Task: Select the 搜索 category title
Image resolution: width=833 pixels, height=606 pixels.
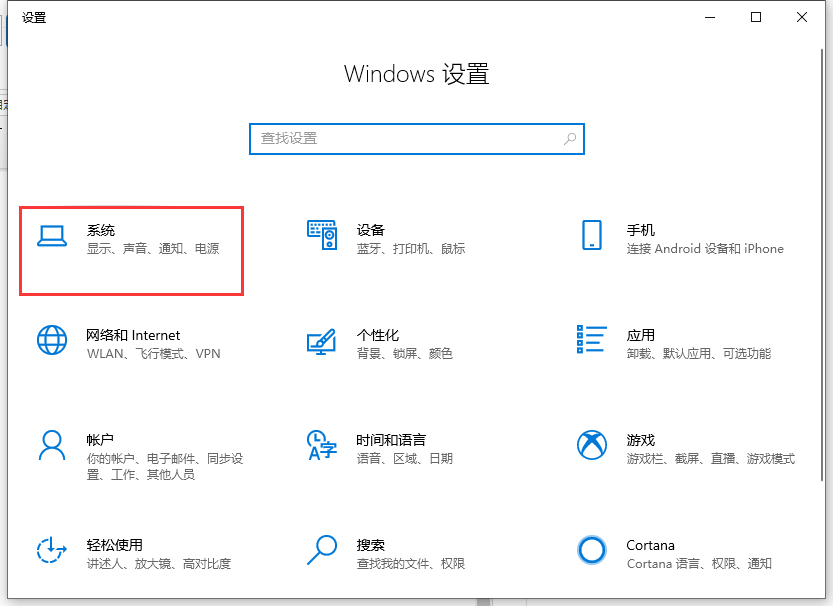Action: (370, 545)
